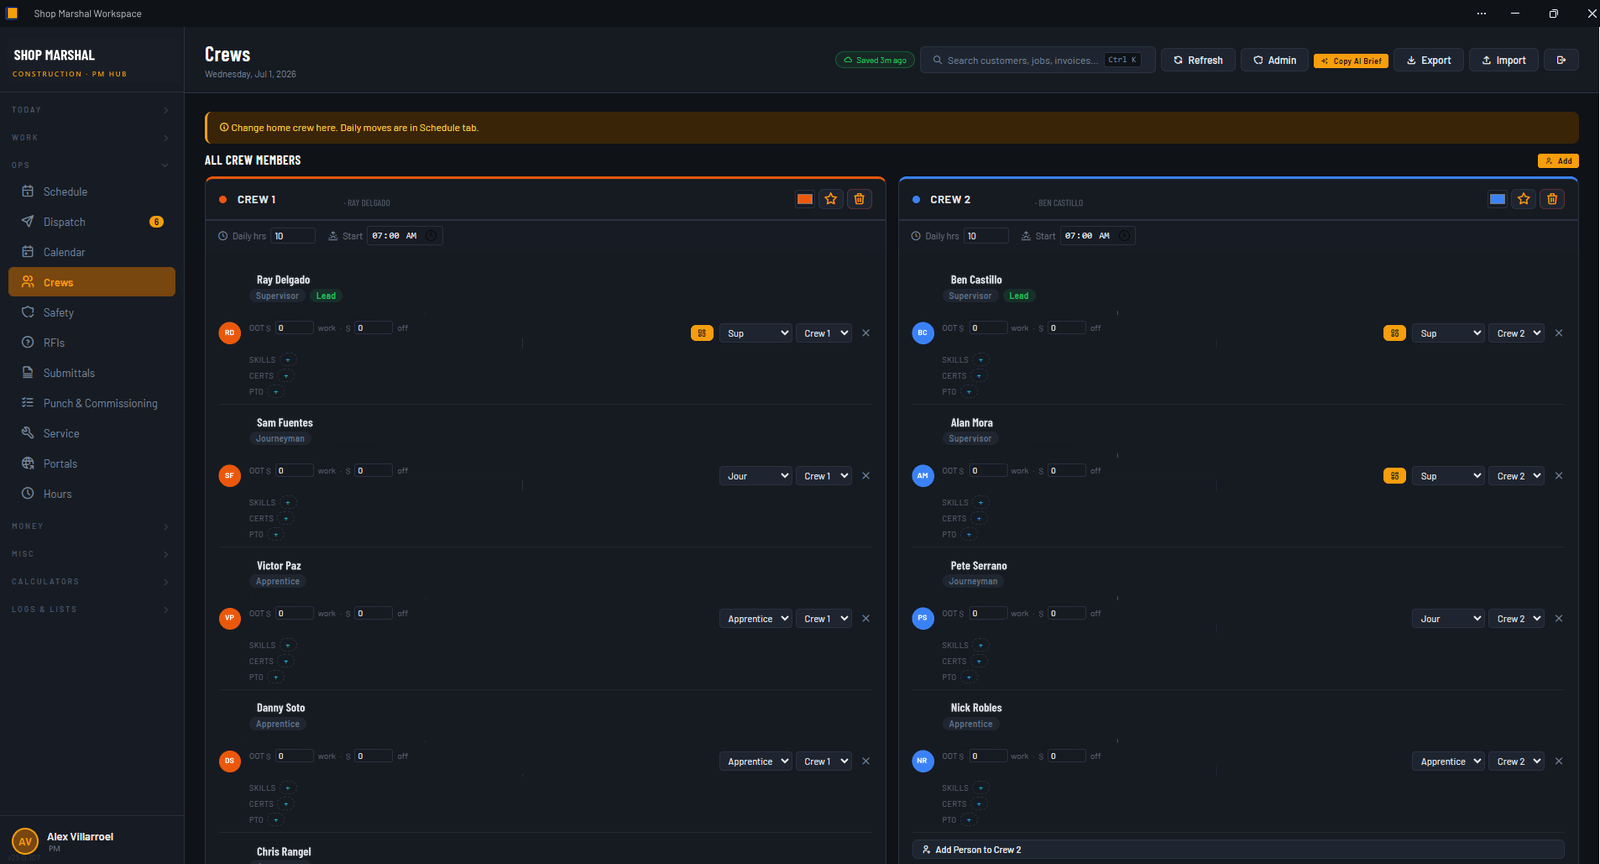The width and height of the screenshot is (1600, 864).
Task: Open Ray Delgado's role dropdown showing Sup
Action: coord(756,333)
